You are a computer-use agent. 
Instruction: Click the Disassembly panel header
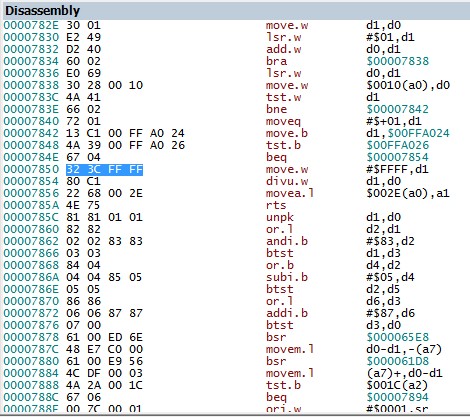(235, 11)
